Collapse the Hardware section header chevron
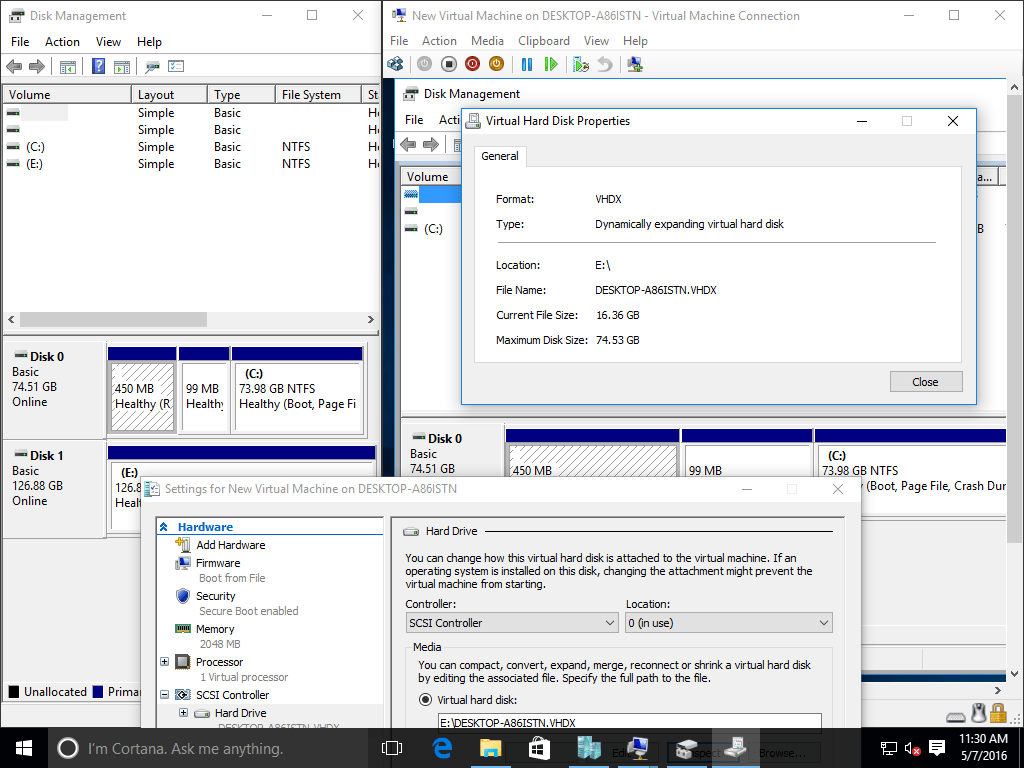The height and width of the screenshot is (768, 1024). 164,527
